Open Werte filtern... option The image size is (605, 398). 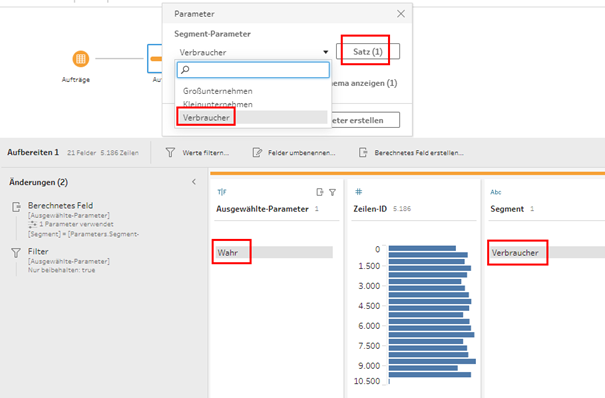click(x=206, y=153)
